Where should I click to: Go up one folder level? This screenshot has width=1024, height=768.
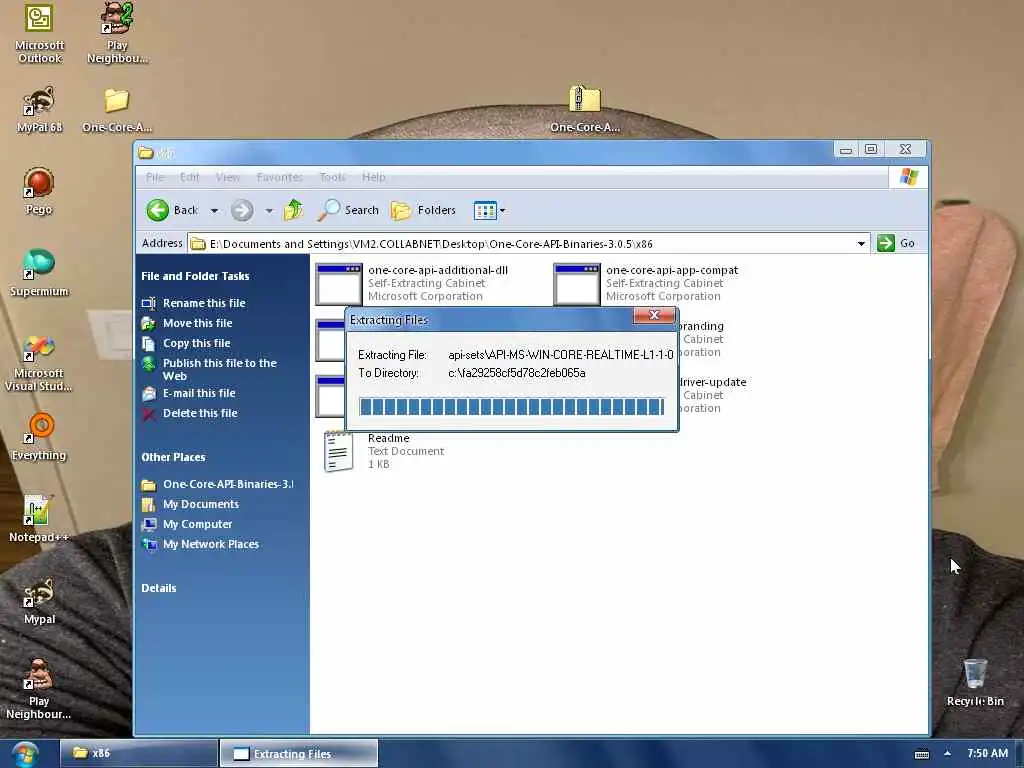pyautogui.click(x=293, y=210)
